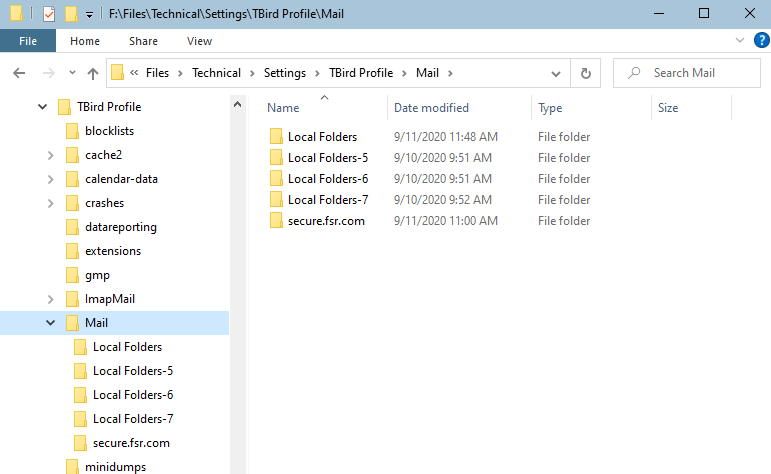Click the forward navigation arrow

[x=48, y=73]
